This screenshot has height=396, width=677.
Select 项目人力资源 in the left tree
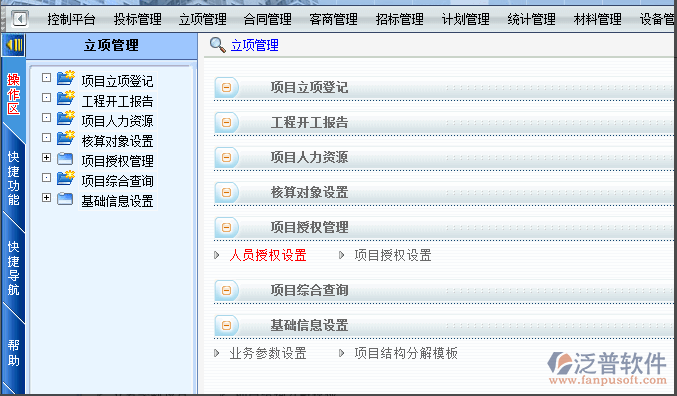pyautogui.click(x=117, y=121)
